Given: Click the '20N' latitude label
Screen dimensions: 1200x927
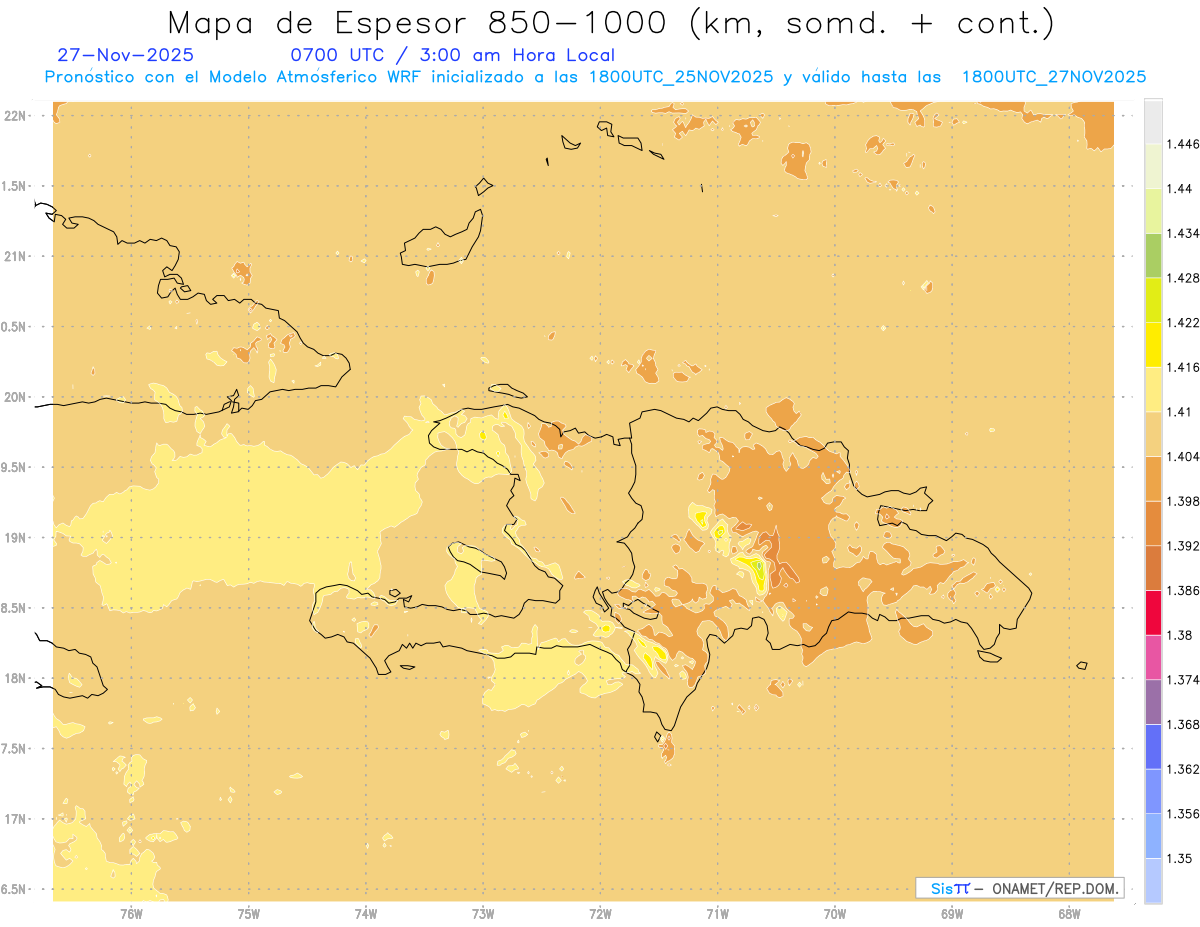Looking at the screenshot, I should pyautogui.click(x=15, y=397).
